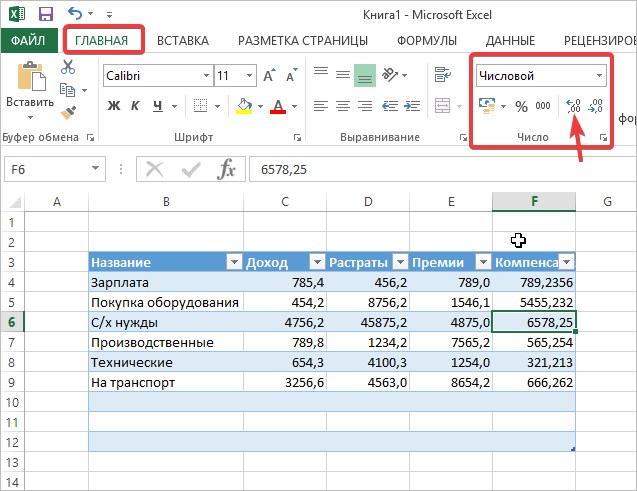Open the Доход column filter dropdown

[317, 262]
